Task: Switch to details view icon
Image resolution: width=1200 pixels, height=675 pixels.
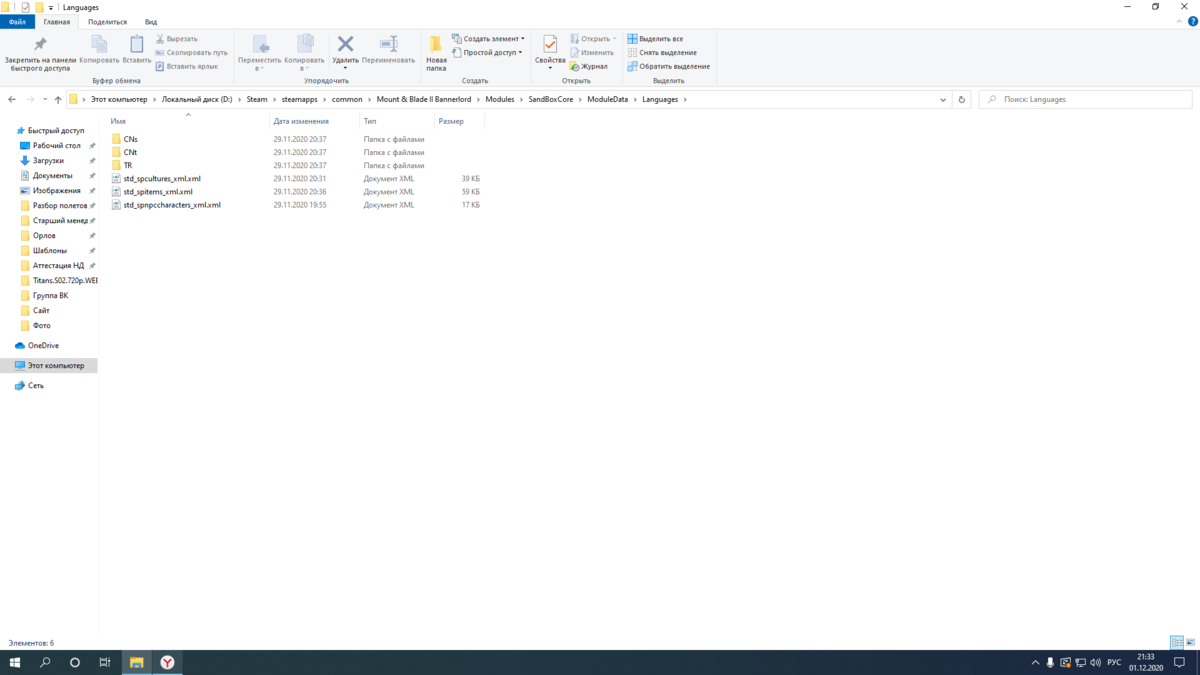Action: [x=1177, y=642]
